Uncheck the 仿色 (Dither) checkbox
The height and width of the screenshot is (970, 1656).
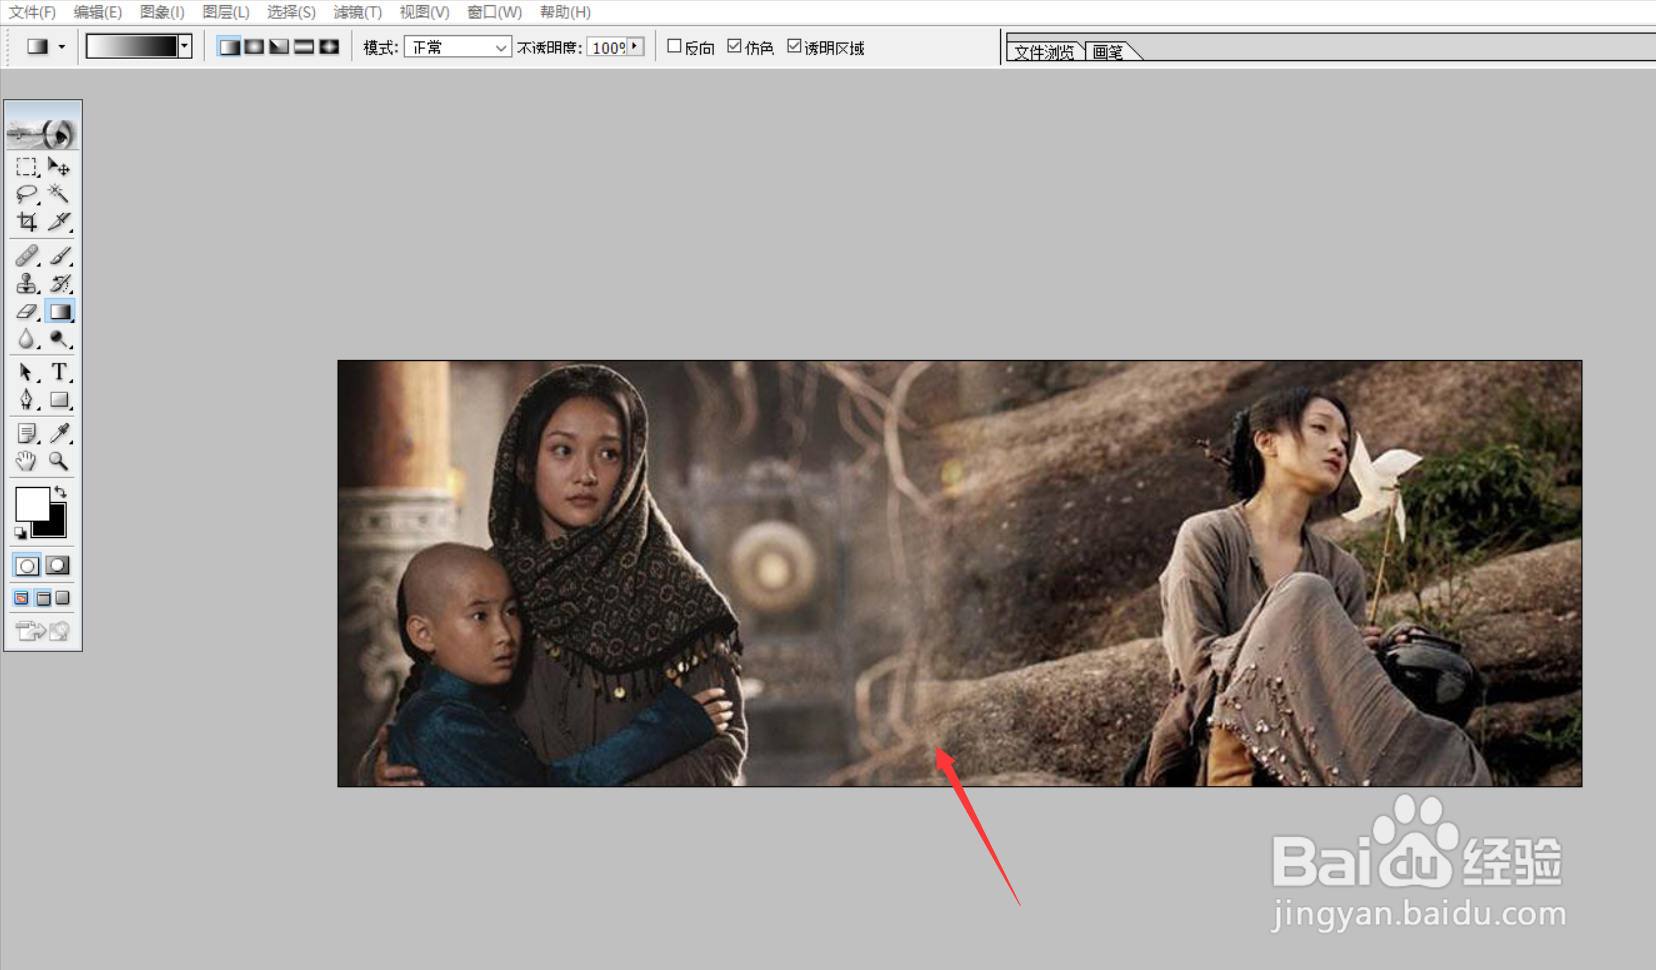pos(734,46)
